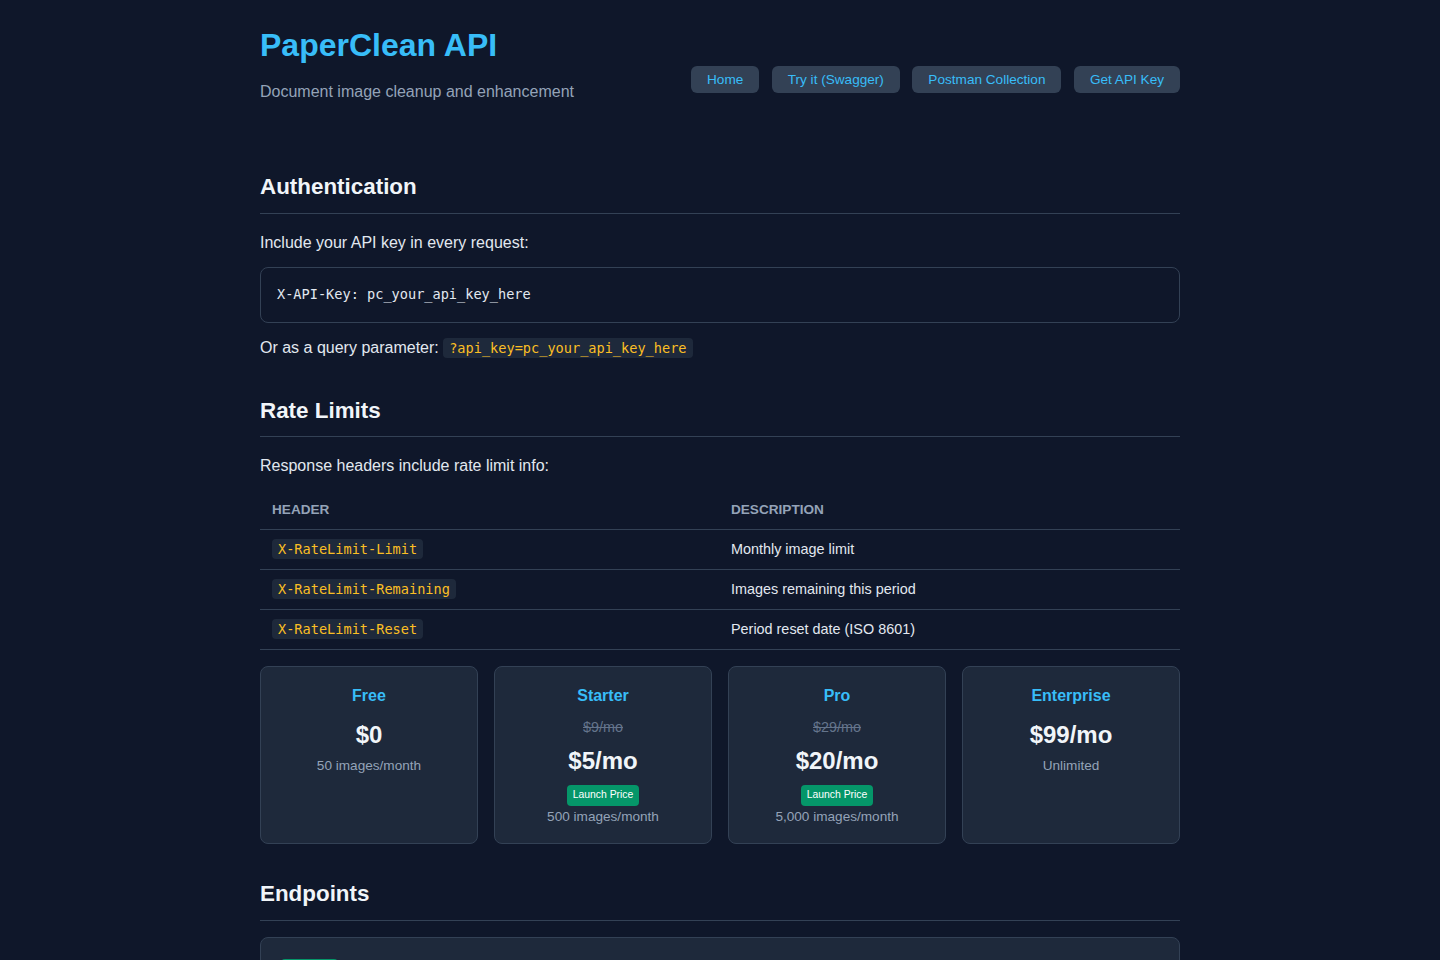Click the 5,000 images/month text
Screen dimensions: 1440x960
[x=837, y=817]
